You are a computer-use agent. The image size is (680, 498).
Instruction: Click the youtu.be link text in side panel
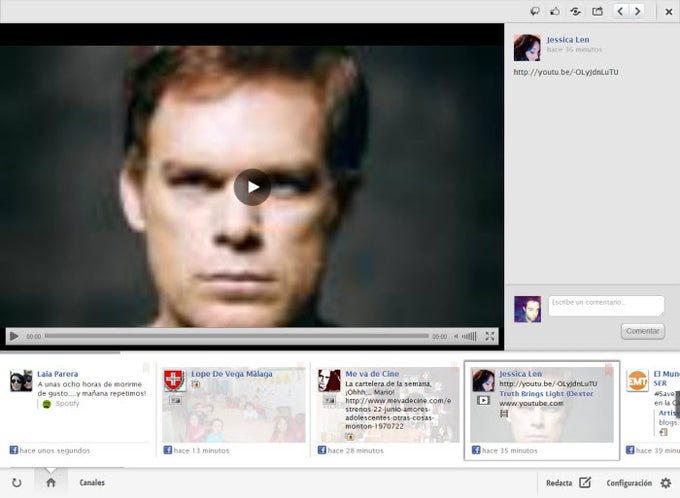point(566,72)
